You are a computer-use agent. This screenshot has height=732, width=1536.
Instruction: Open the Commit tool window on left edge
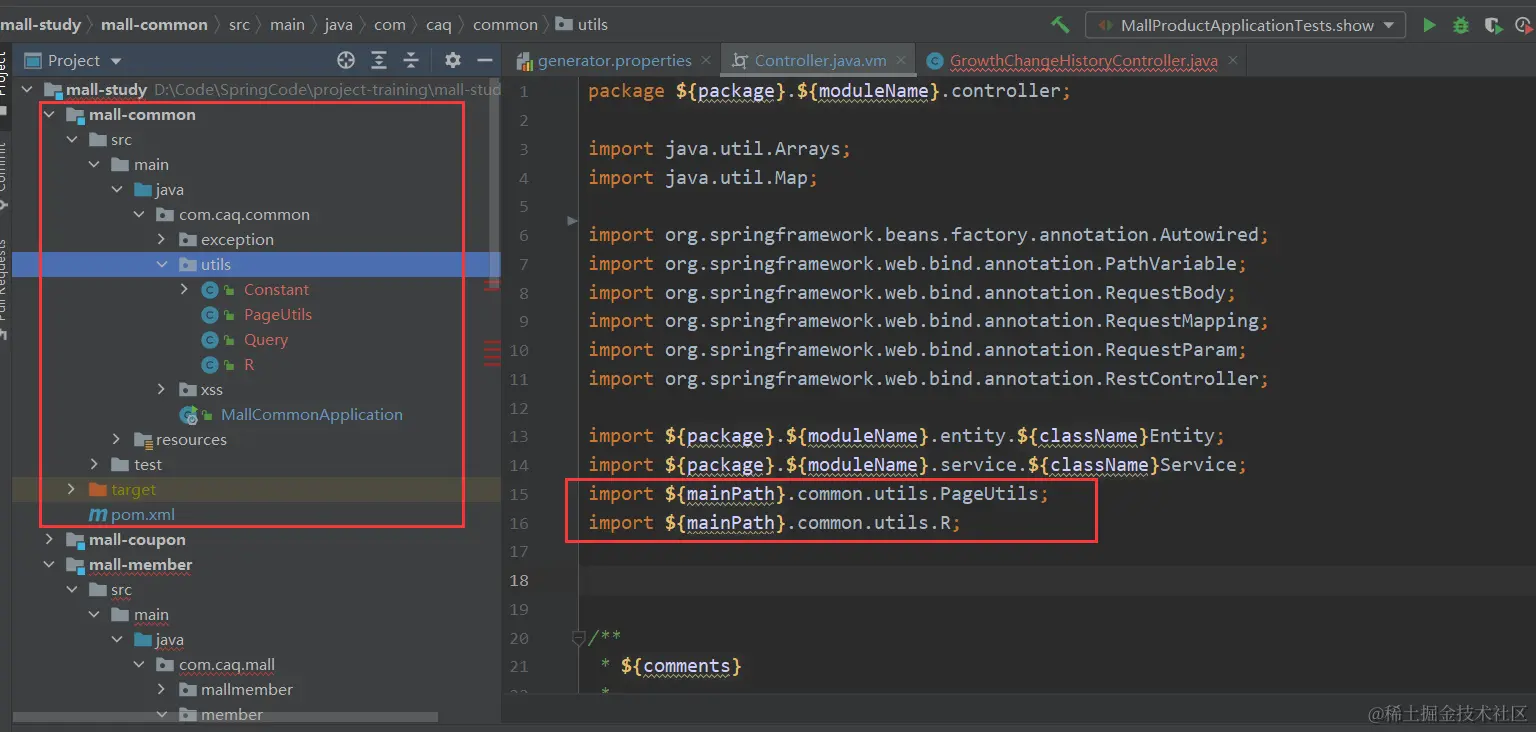4,175
